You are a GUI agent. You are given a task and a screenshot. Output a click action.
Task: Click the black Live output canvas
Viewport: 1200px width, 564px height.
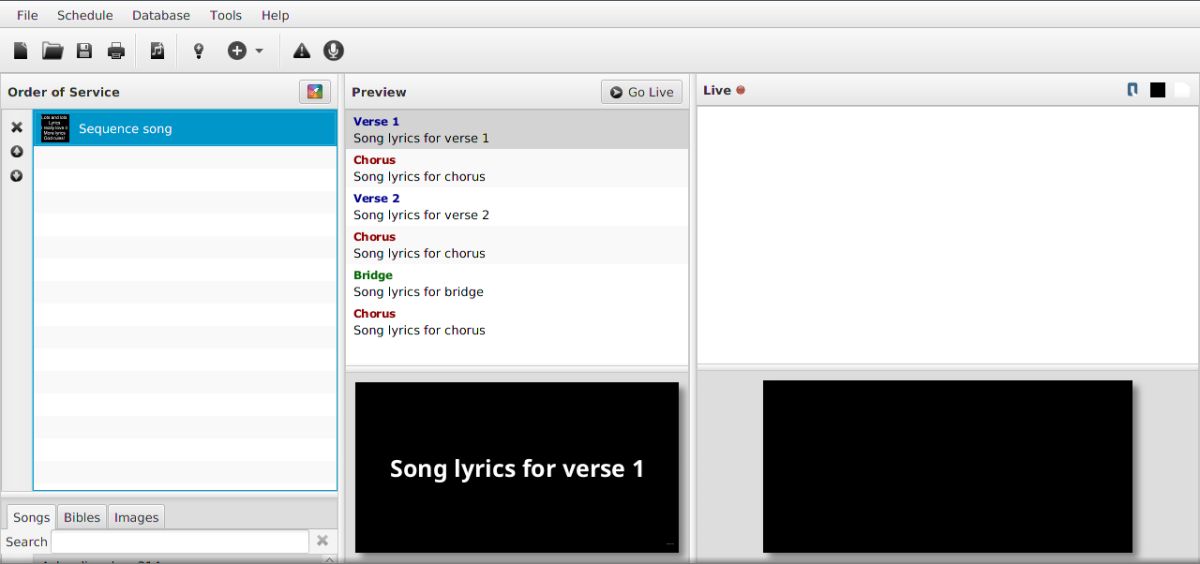click(x=948, y=466)
